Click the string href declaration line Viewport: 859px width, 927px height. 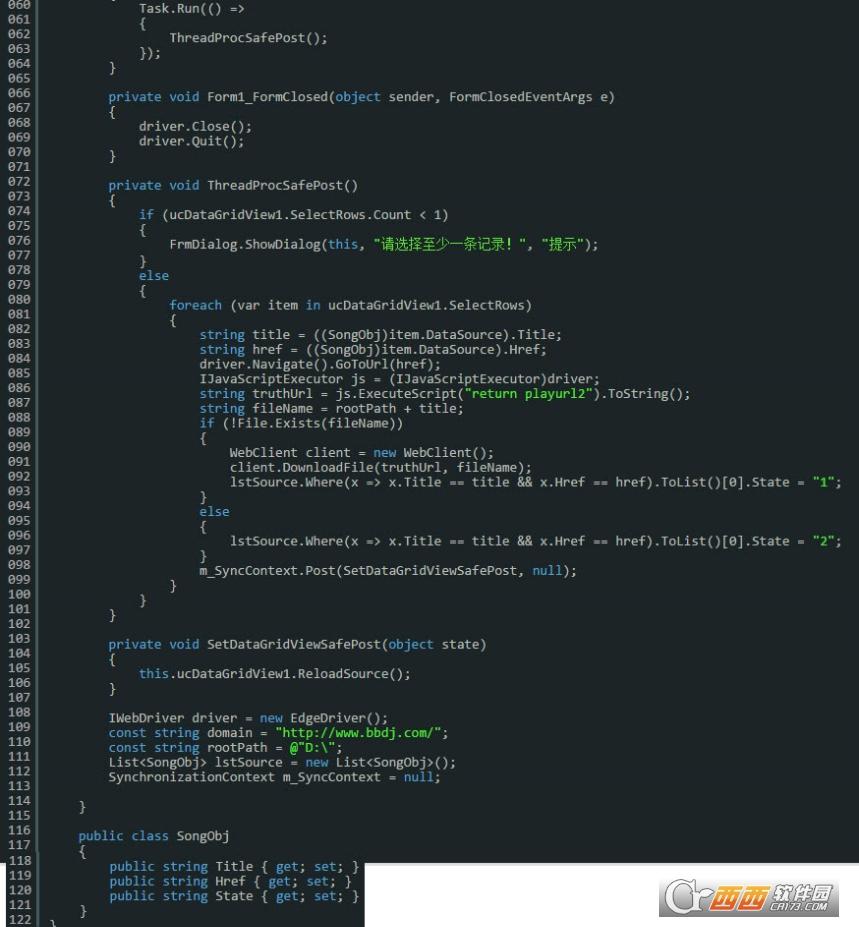pos(372,349)
